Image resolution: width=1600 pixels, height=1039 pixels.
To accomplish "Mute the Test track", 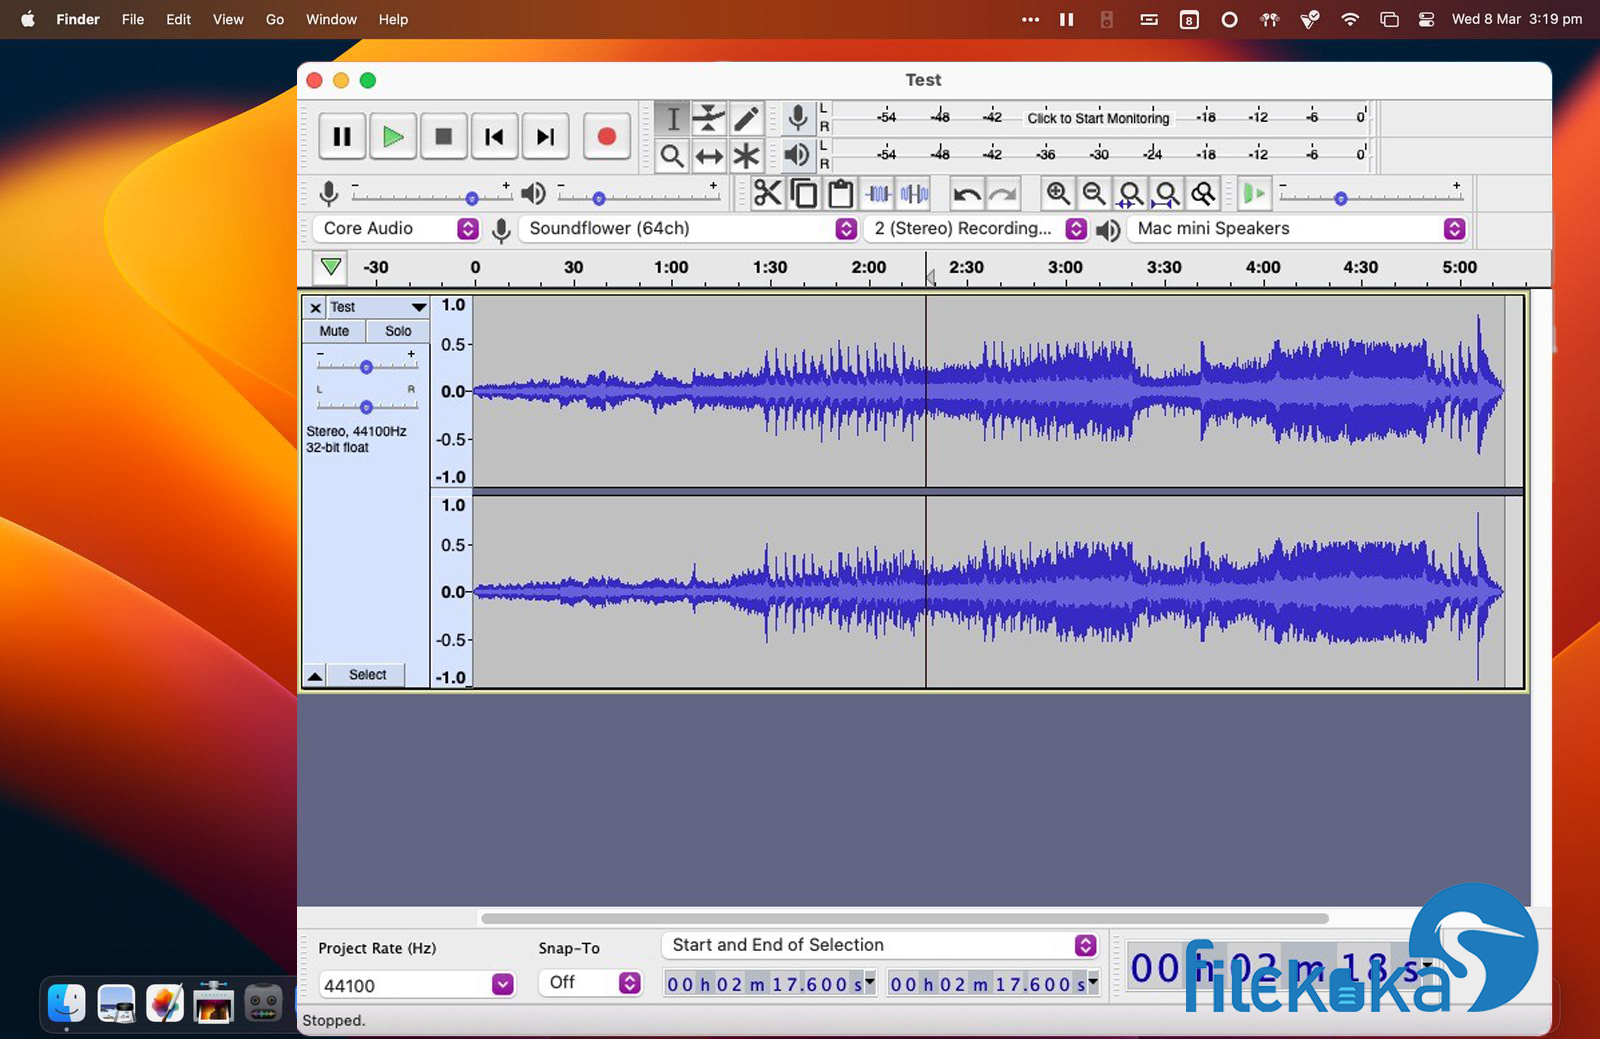I will point(334,331).
